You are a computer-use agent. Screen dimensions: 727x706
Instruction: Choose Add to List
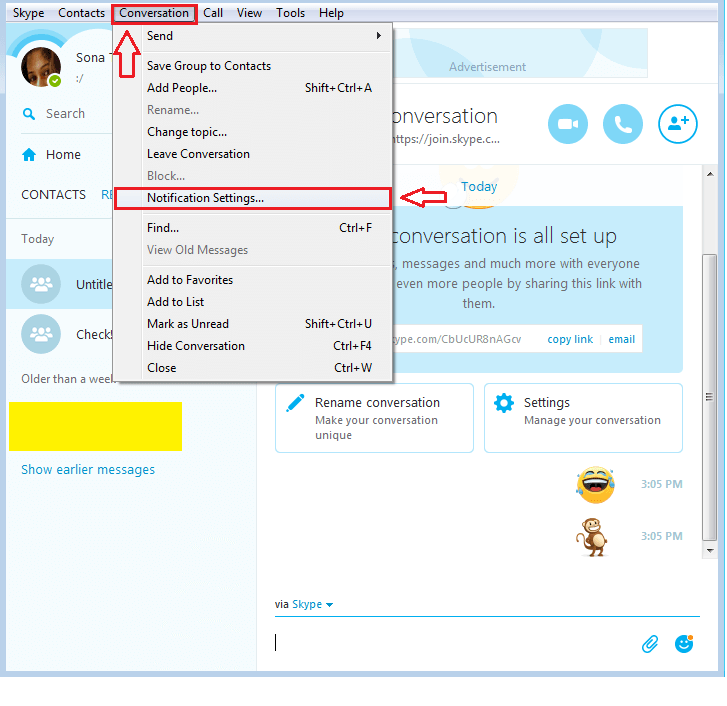click(253, 302)
